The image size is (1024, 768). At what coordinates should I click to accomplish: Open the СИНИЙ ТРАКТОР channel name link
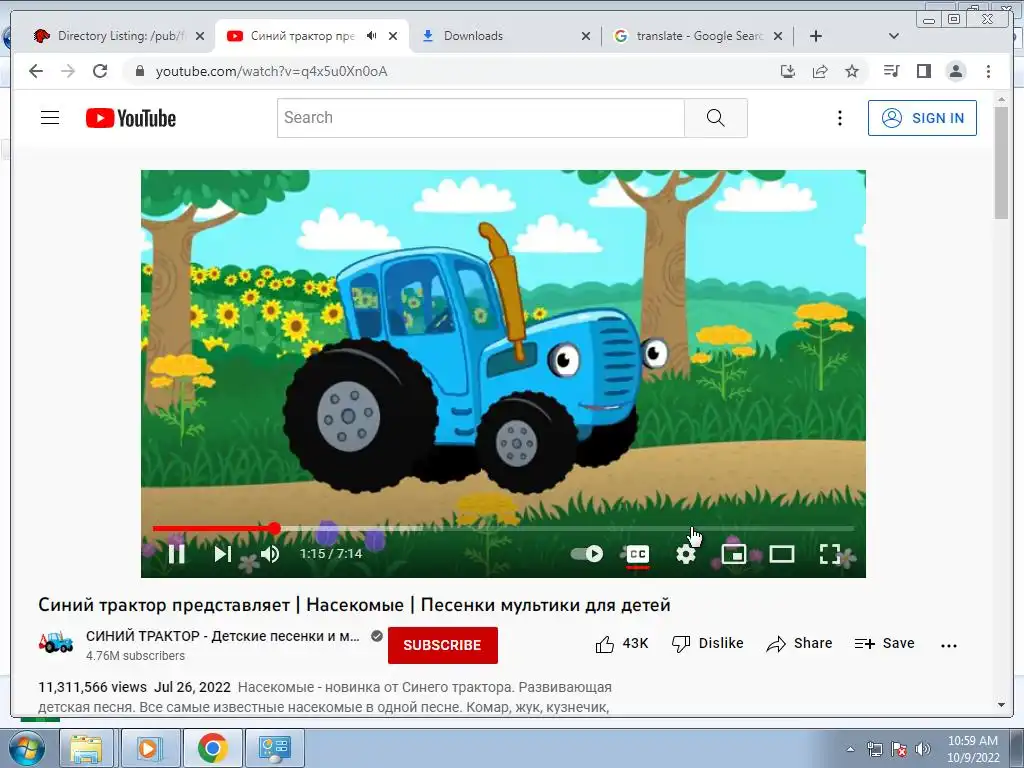223,636
